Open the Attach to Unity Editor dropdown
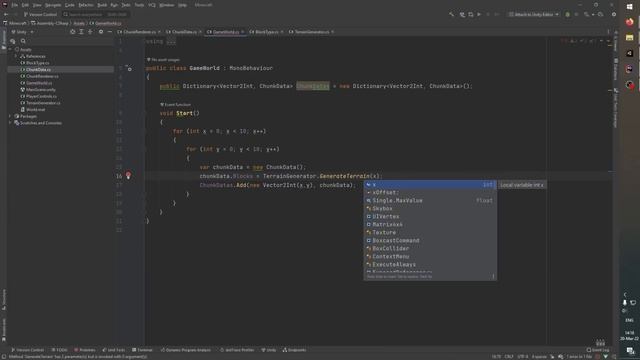This screenshot has height=360, width=640. coord(533,14)
